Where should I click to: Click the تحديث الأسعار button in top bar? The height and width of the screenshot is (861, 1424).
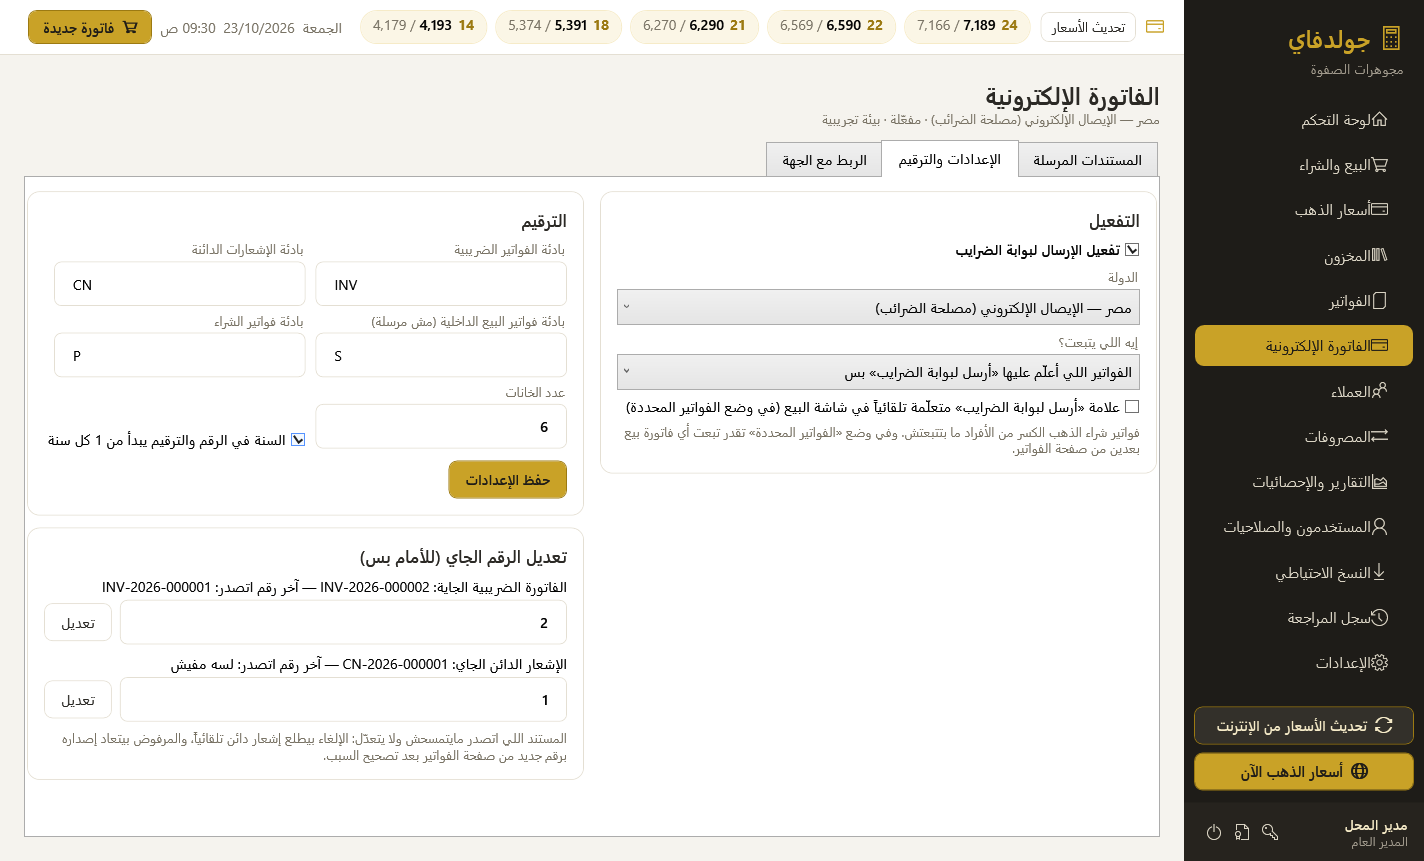tap(1088, 27)
